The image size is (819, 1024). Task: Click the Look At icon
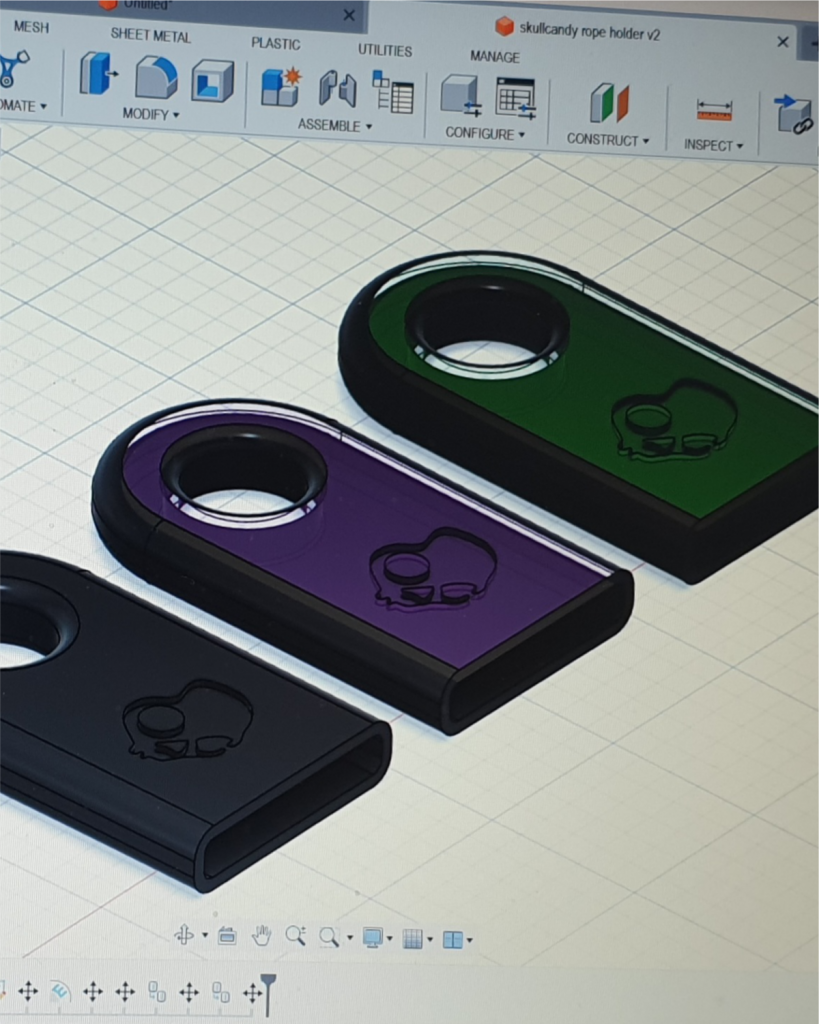(227, 936)
